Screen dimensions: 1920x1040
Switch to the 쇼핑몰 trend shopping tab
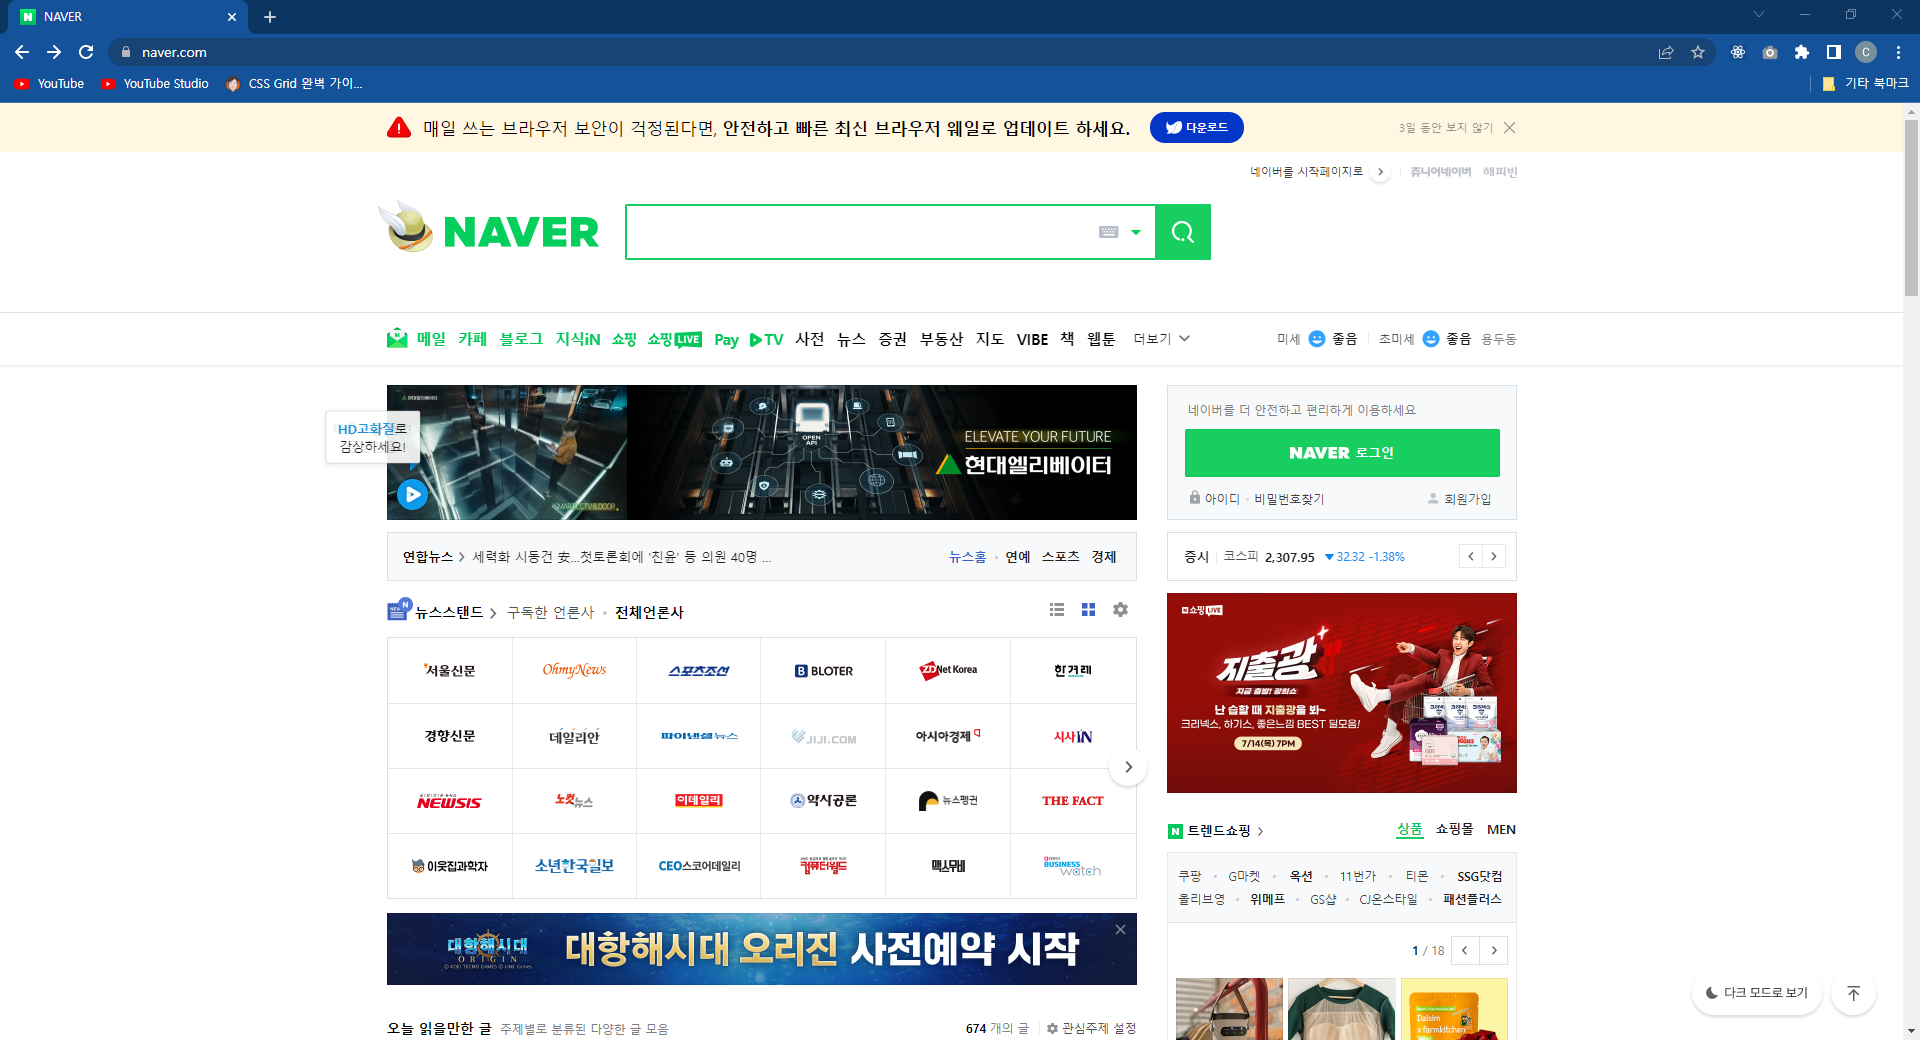pos(1454,829)
